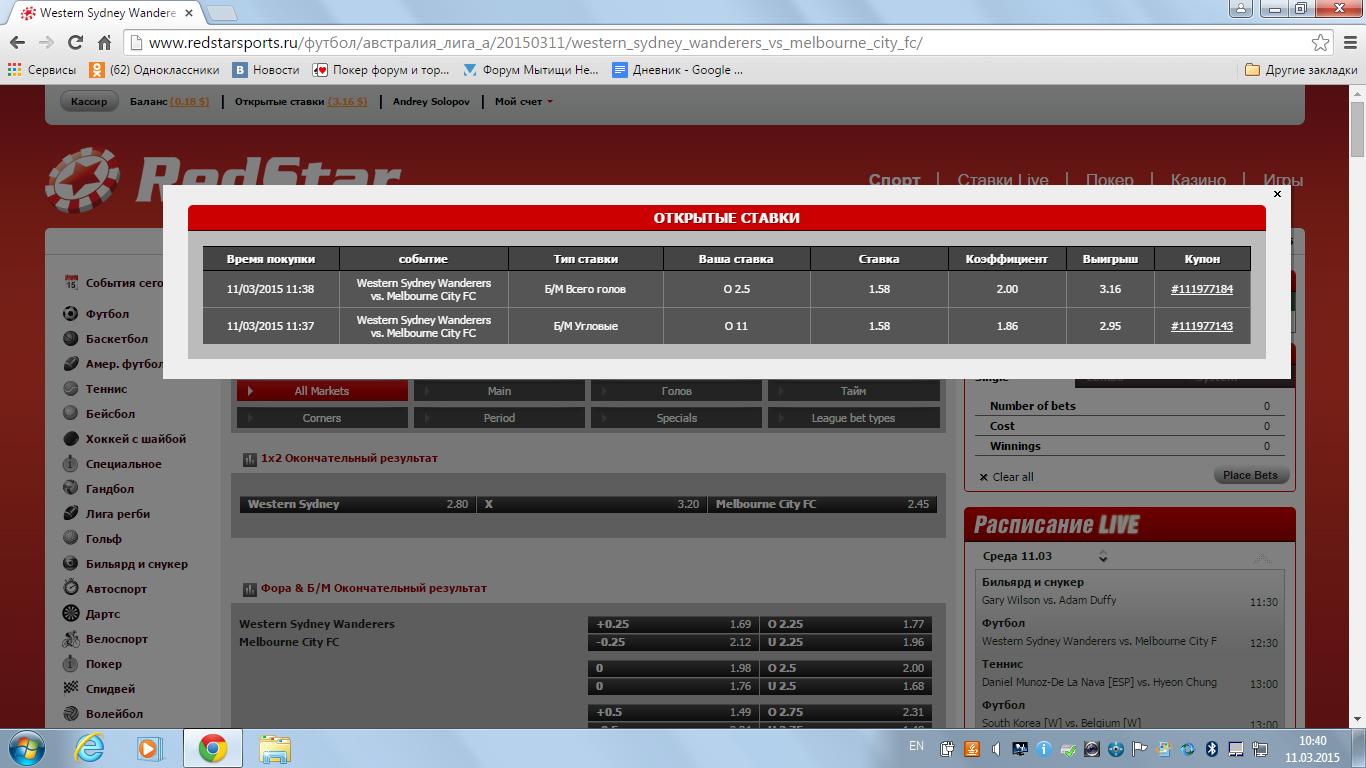Select the Покер top menu item
1366x768 pixels.
point(1109,181)
